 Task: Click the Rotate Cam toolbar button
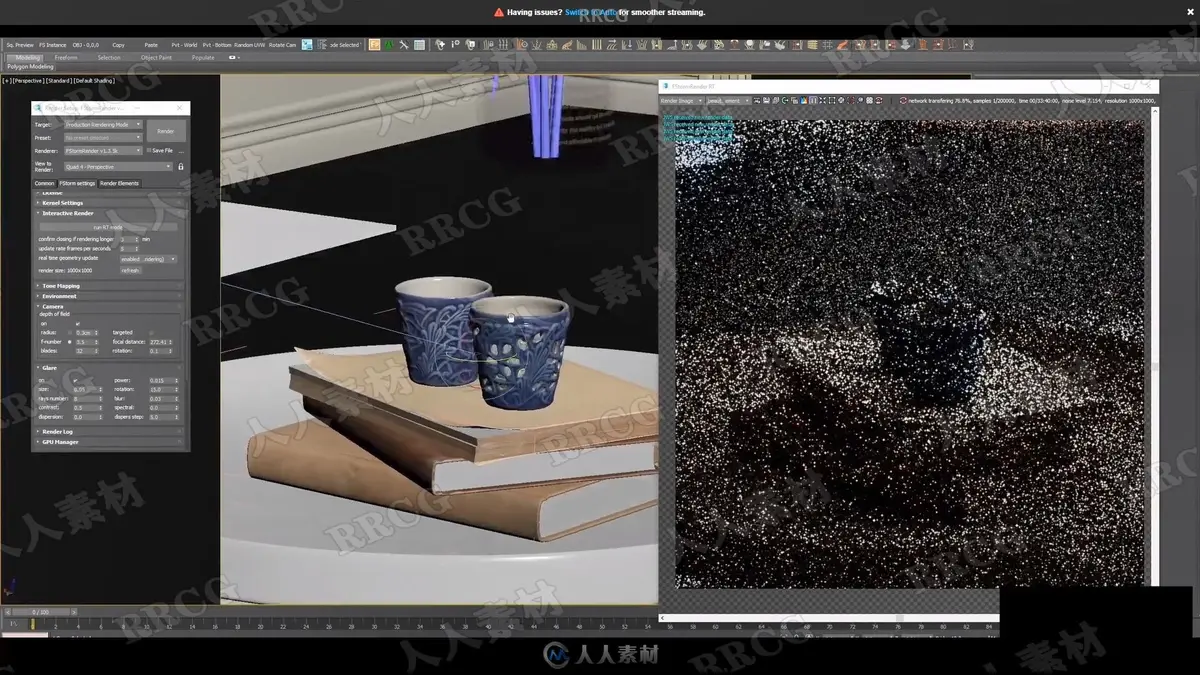tap(283, 45)
